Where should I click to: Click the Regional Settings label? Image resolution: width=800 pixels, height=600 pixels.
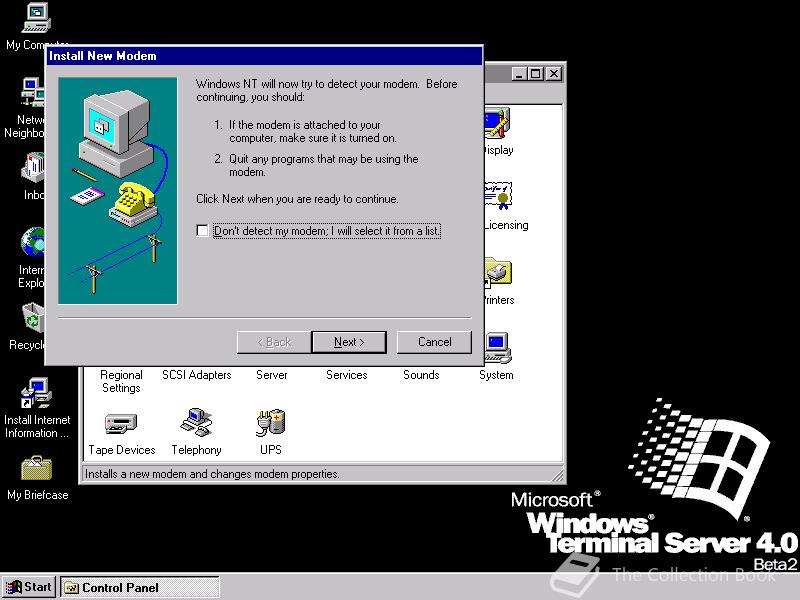(121, 381)
